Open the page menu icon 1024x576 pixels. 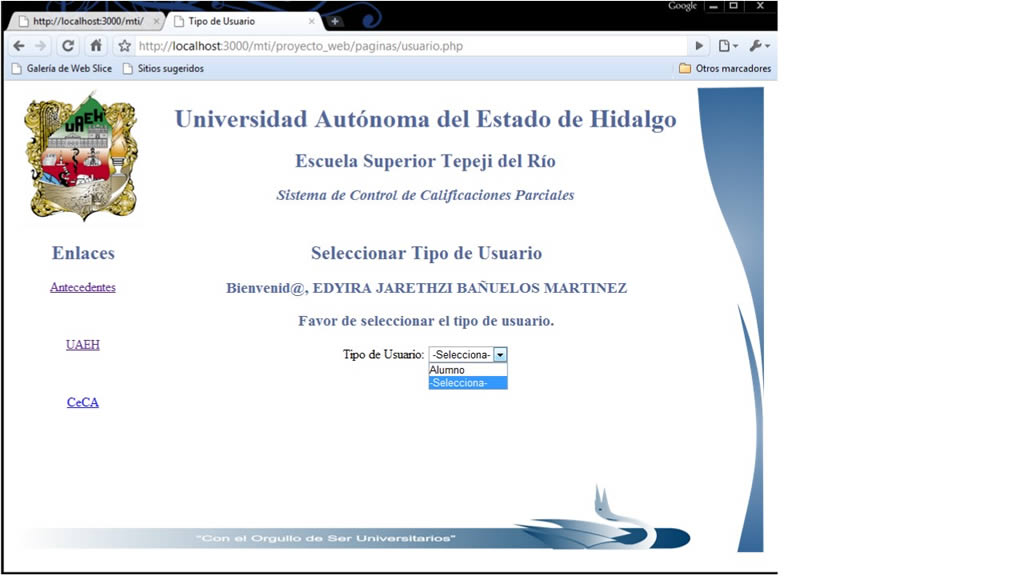point(728,46)
